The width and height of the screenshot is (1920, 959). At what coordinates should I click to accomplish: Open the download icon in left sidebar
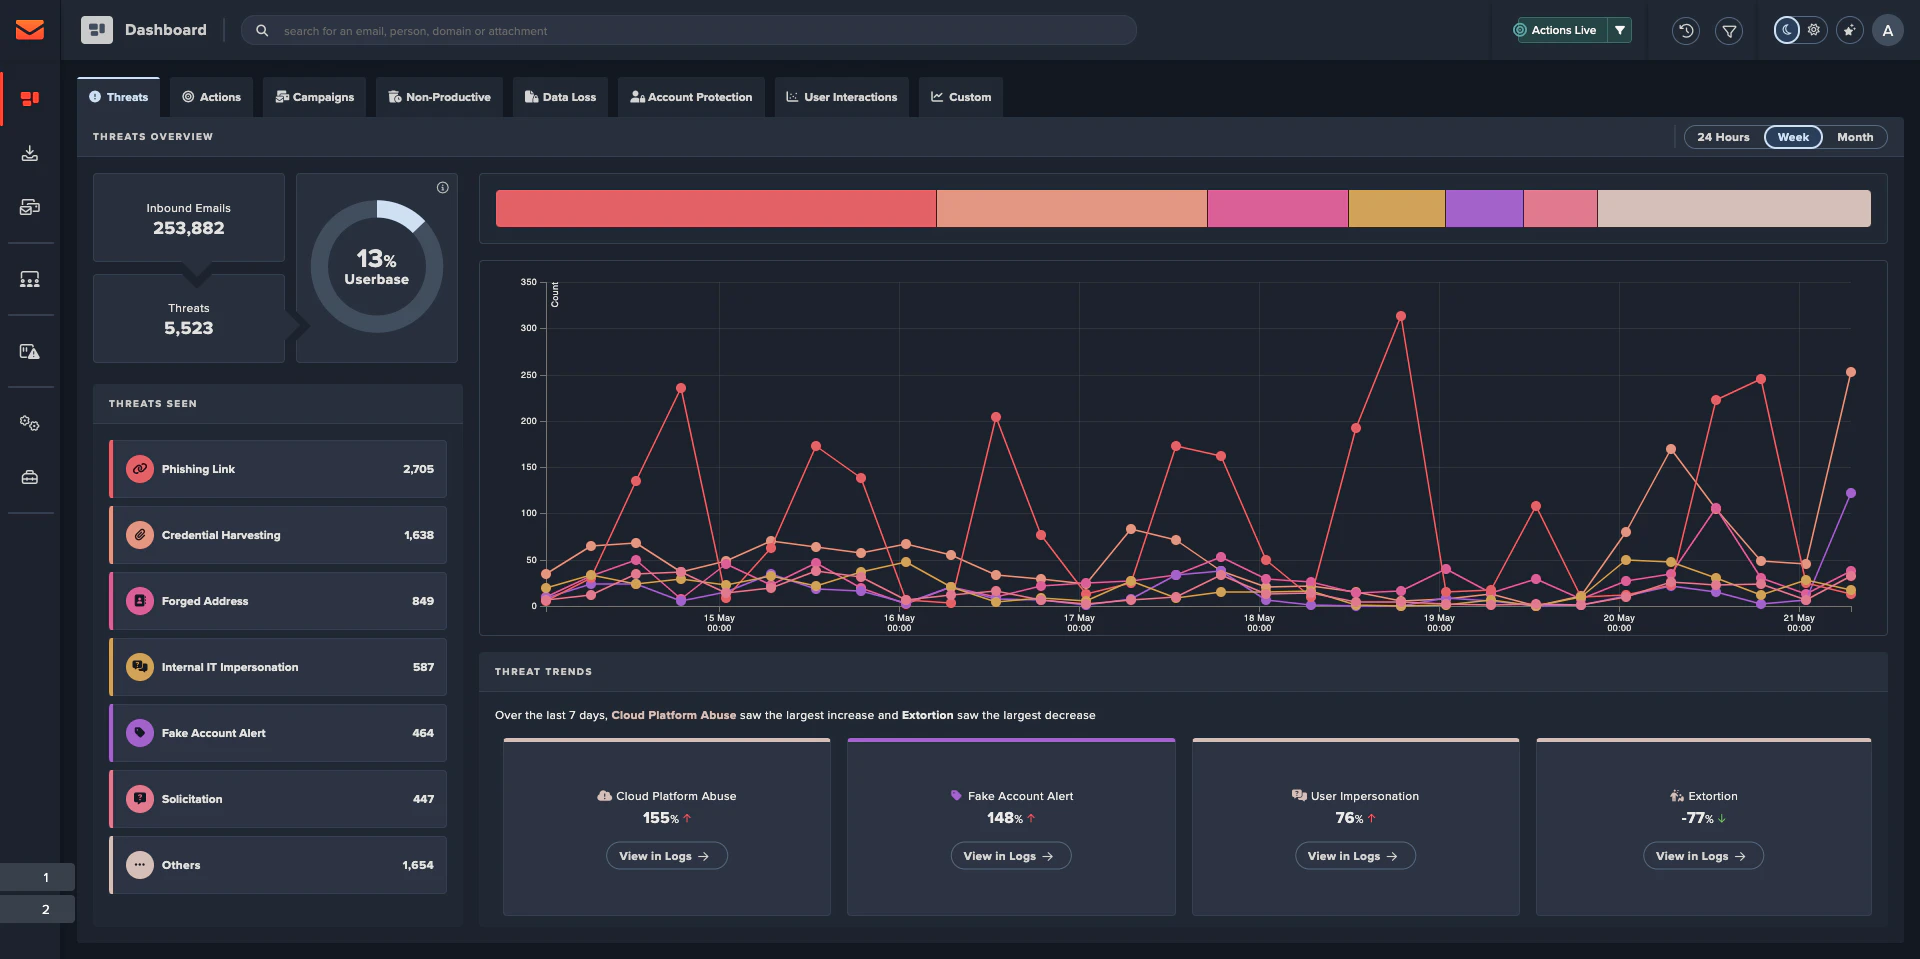pos(30,153)
